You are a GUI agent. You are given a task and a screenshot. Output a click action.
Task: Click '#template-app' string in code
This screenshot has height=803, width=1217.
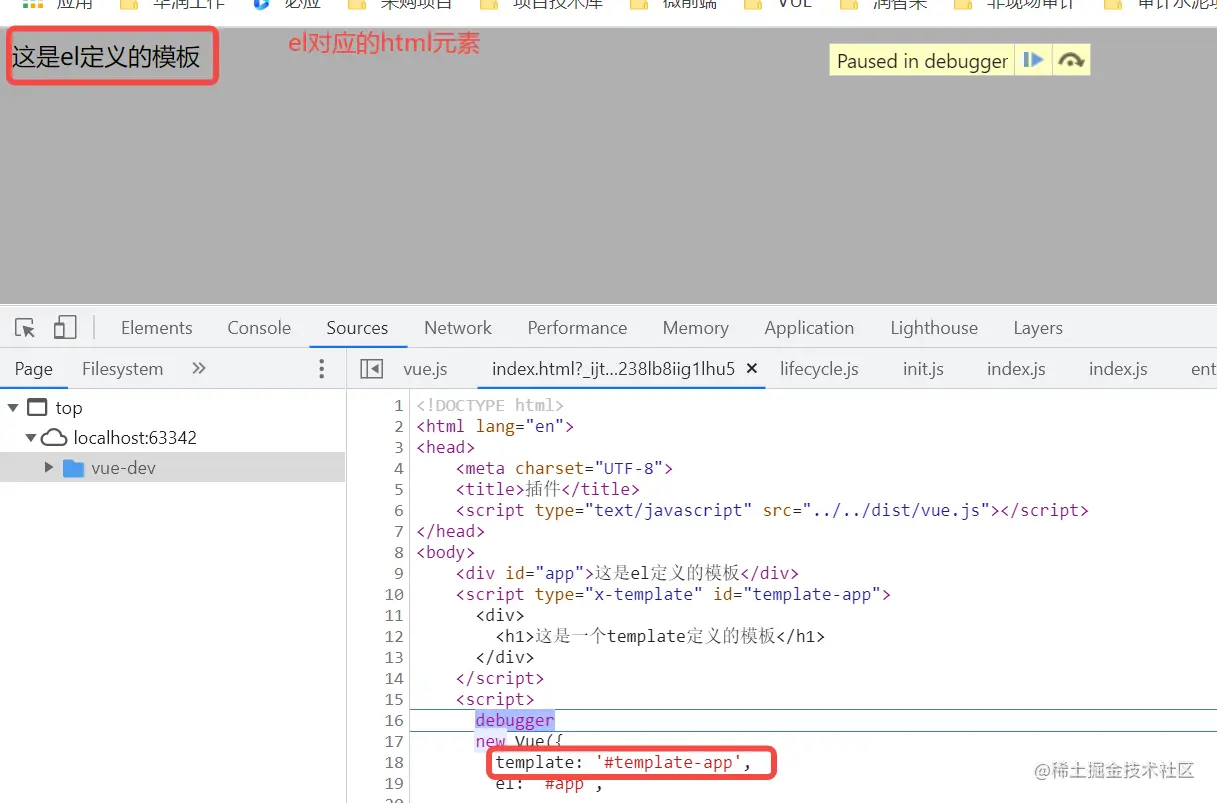(668, 762)
